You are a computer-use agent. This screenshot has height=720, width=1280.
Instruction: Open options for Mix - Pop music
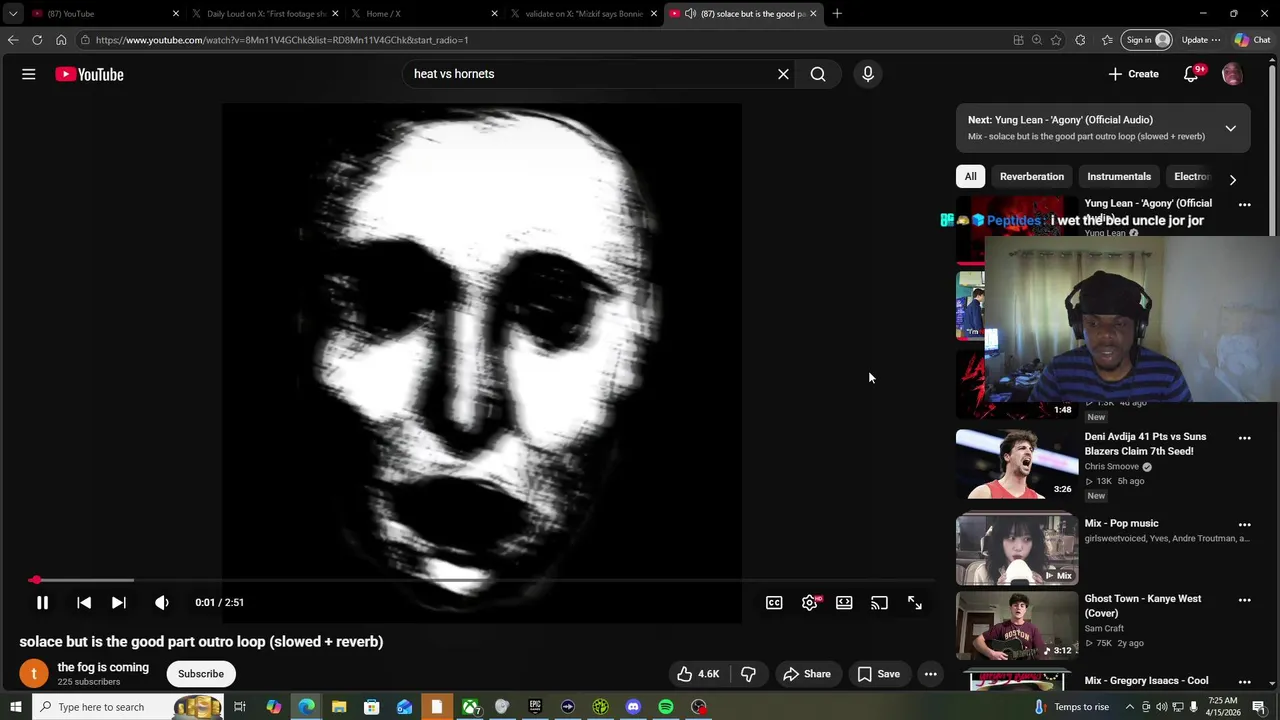pos(1244,524)
